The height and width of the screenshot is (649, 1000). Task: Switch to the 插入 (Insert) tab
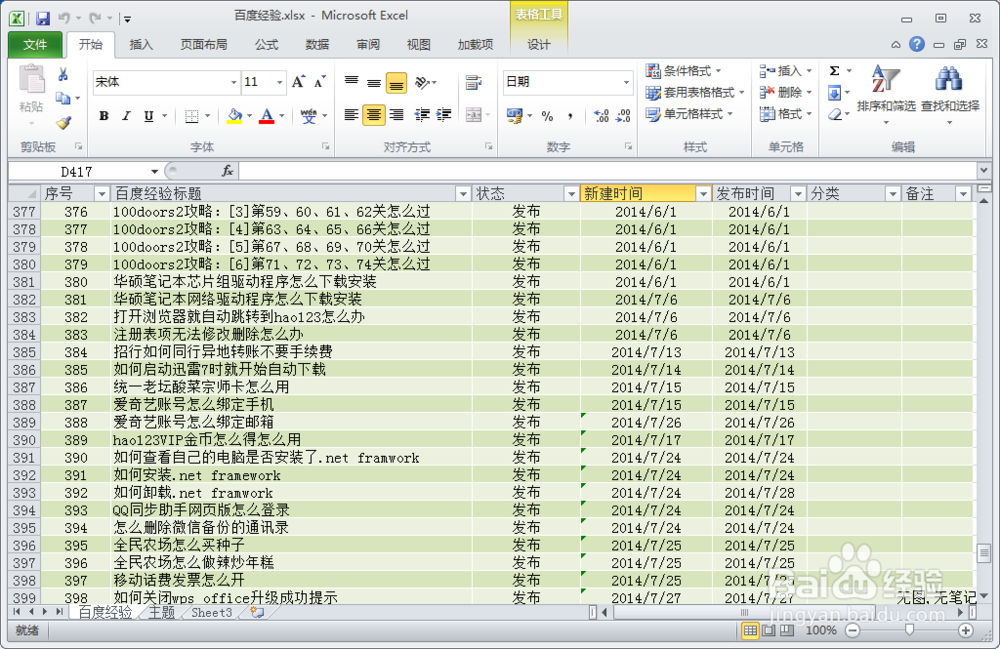tap(141, 45)
